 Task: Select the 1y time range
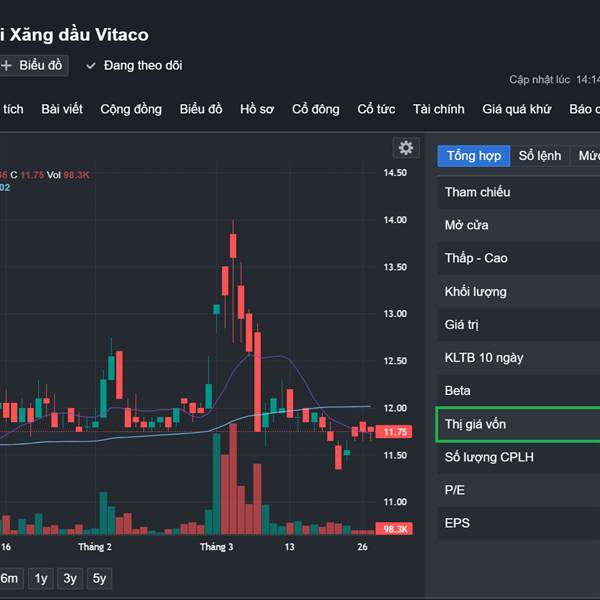pos(41,578)
